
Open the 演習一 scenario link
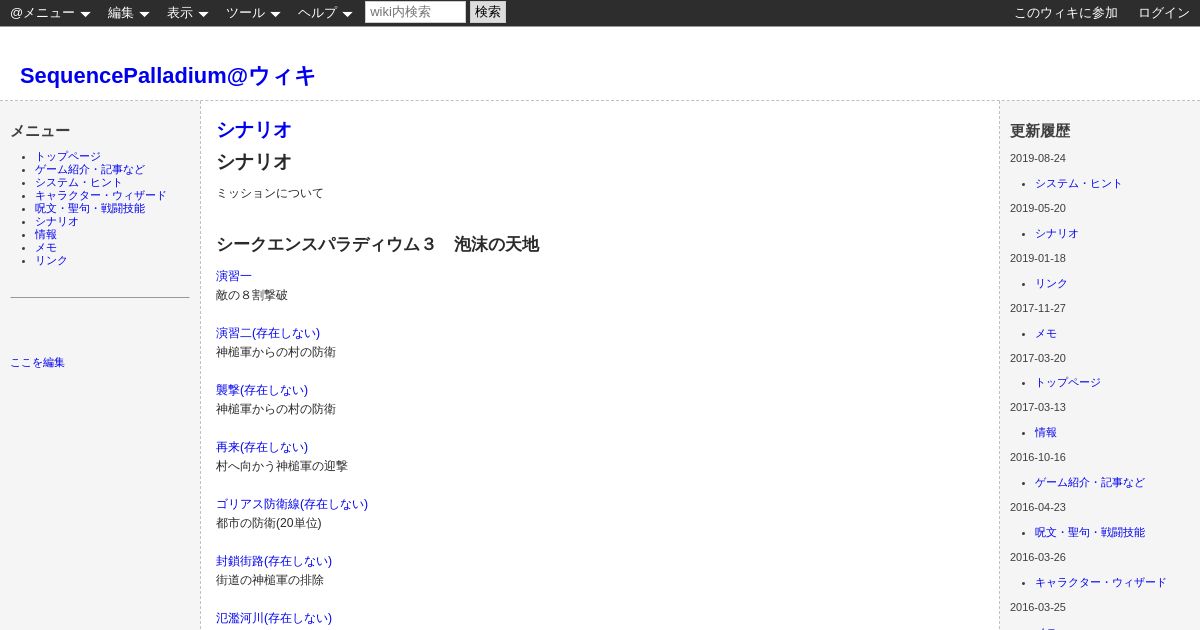coord(234,276)
